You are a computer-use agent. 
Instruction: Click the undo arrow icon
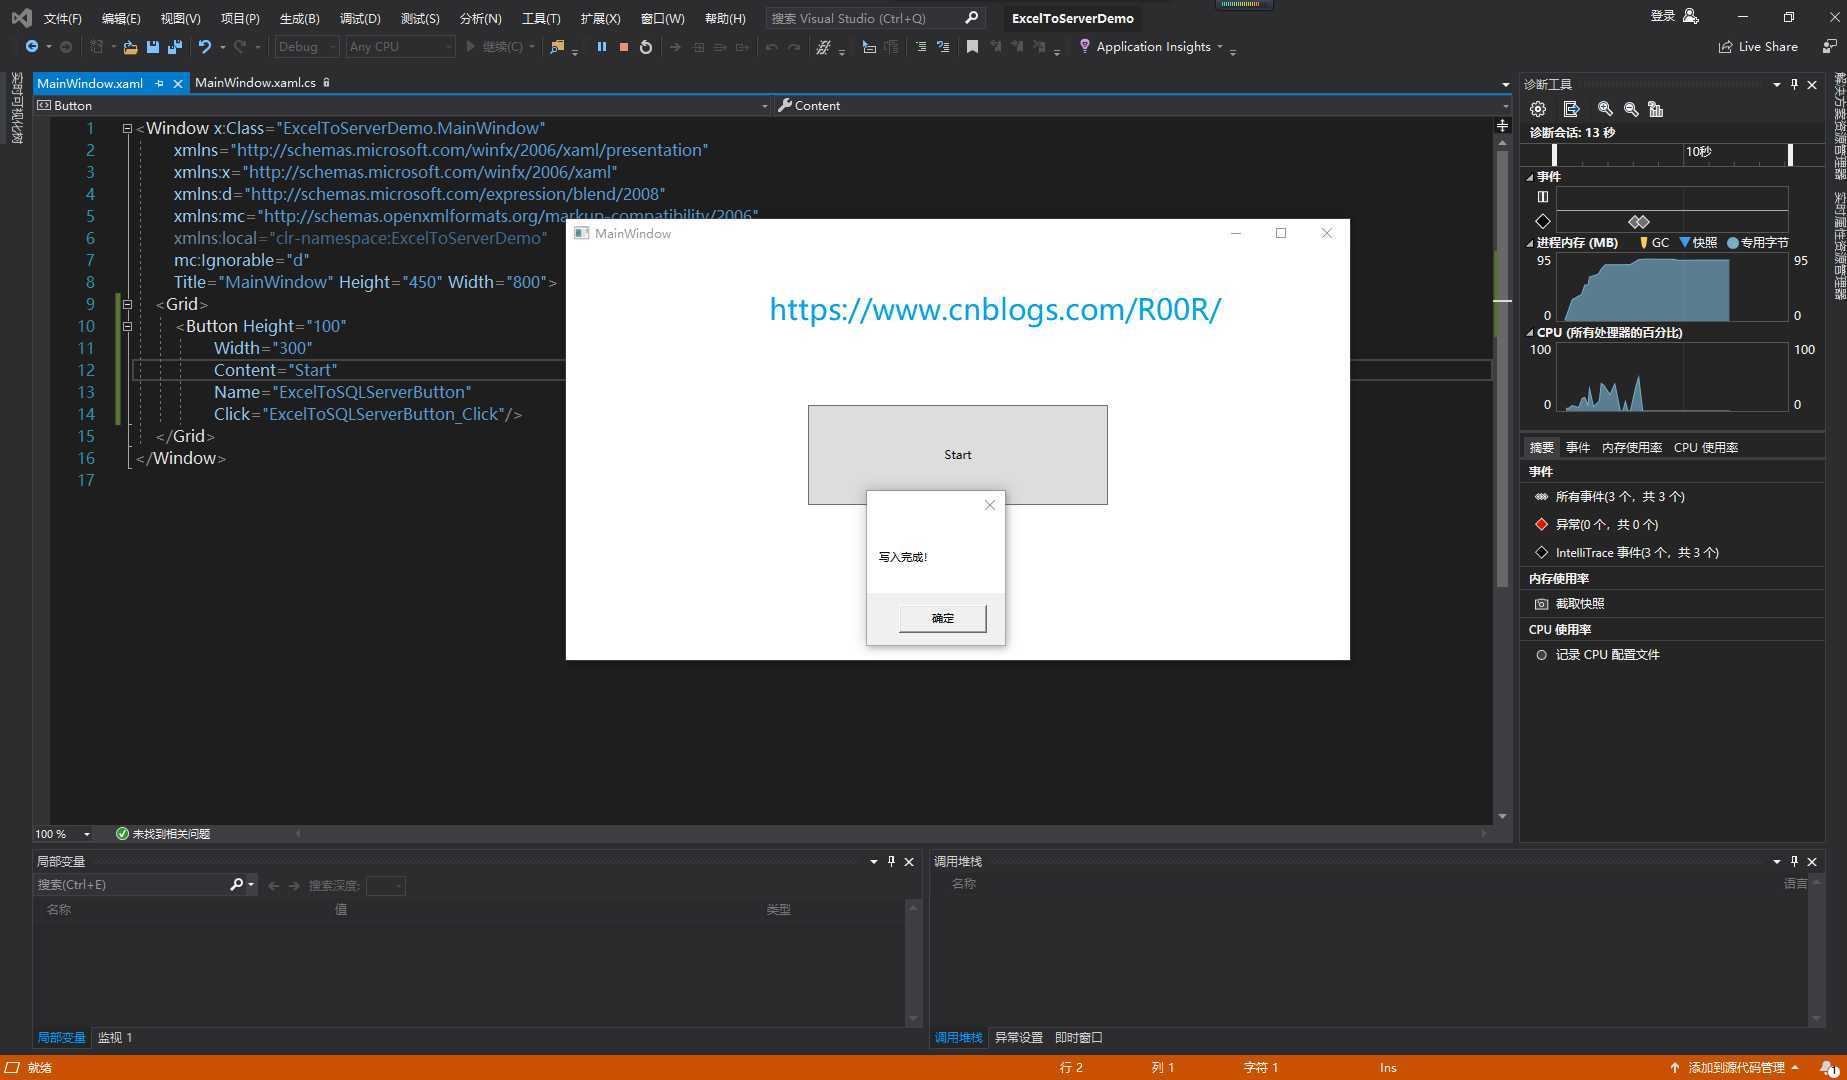click(x=205, y=47)
